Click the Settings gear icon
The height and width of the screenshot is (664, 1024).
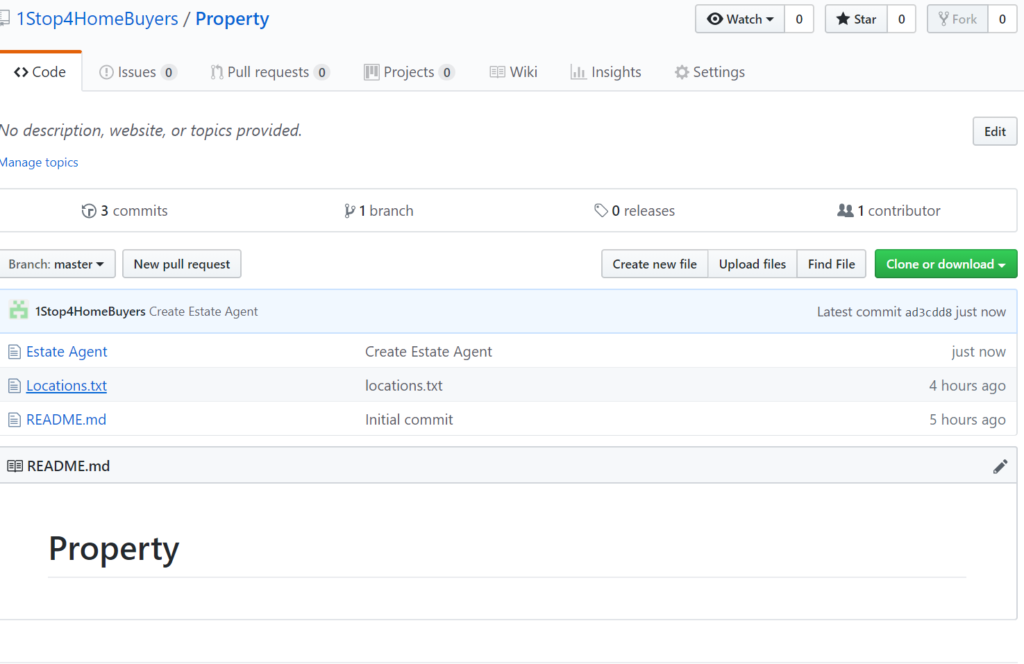click(682, 72)
